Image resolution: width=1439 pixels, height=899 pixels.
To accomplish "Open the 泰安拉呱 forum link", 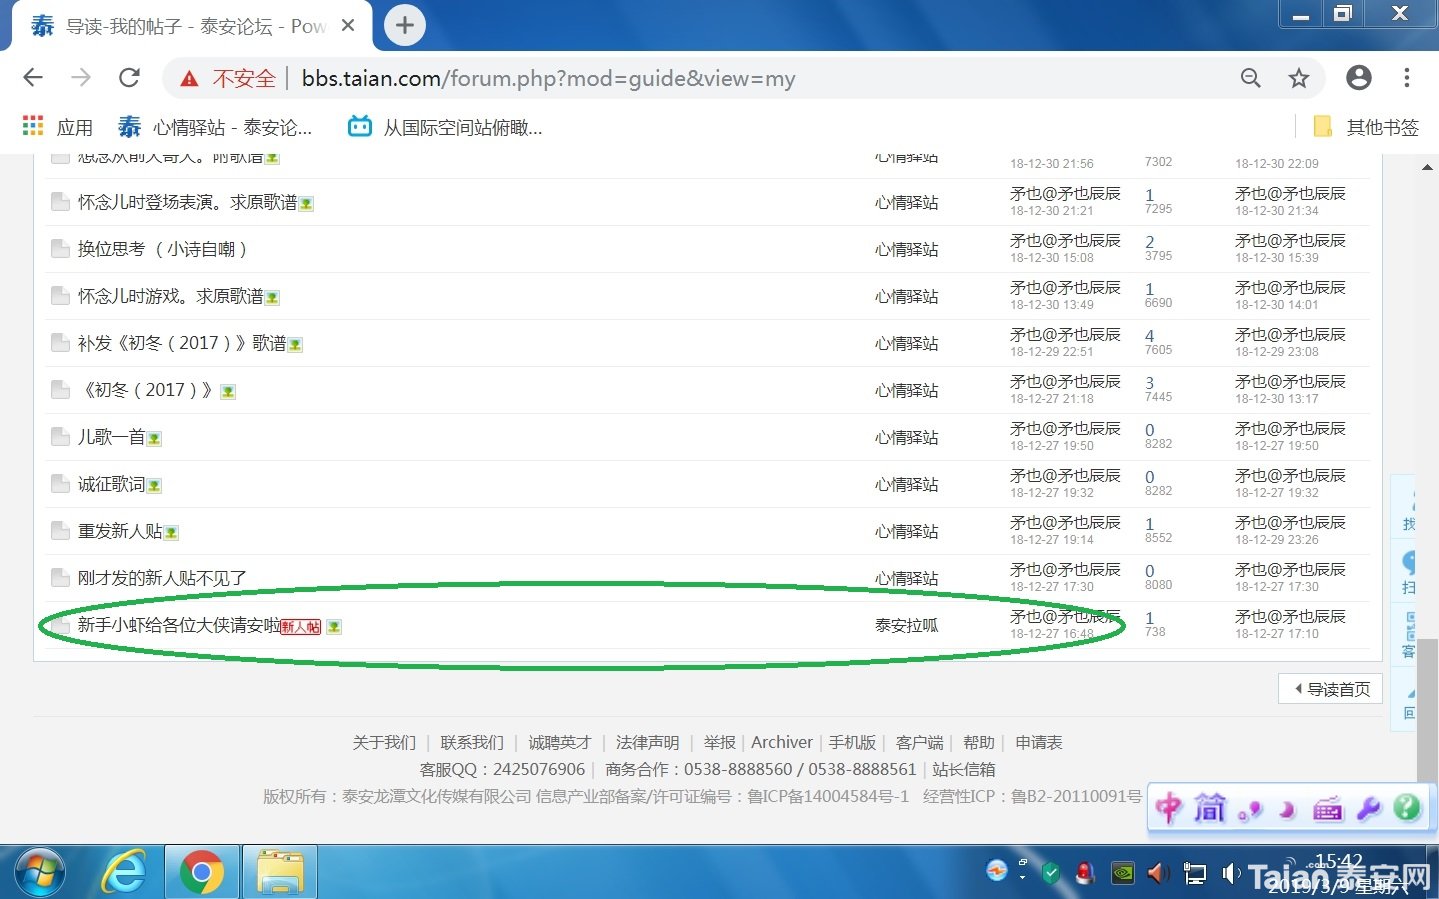I will point(906,625).
